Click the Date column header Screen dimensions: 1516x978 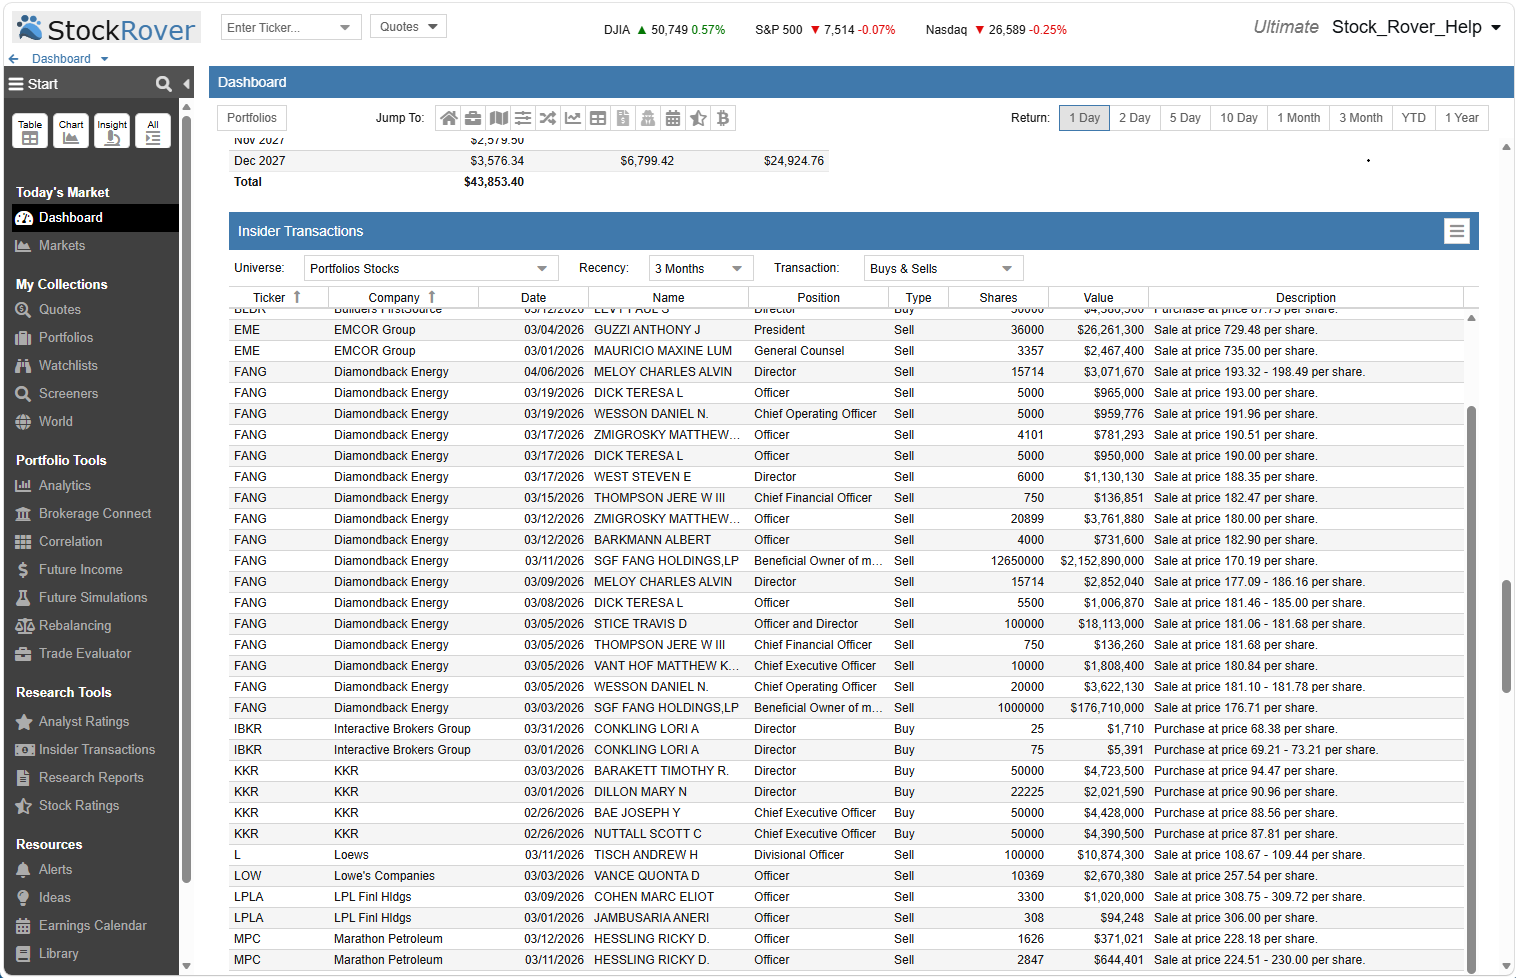(x=533, y=298)
